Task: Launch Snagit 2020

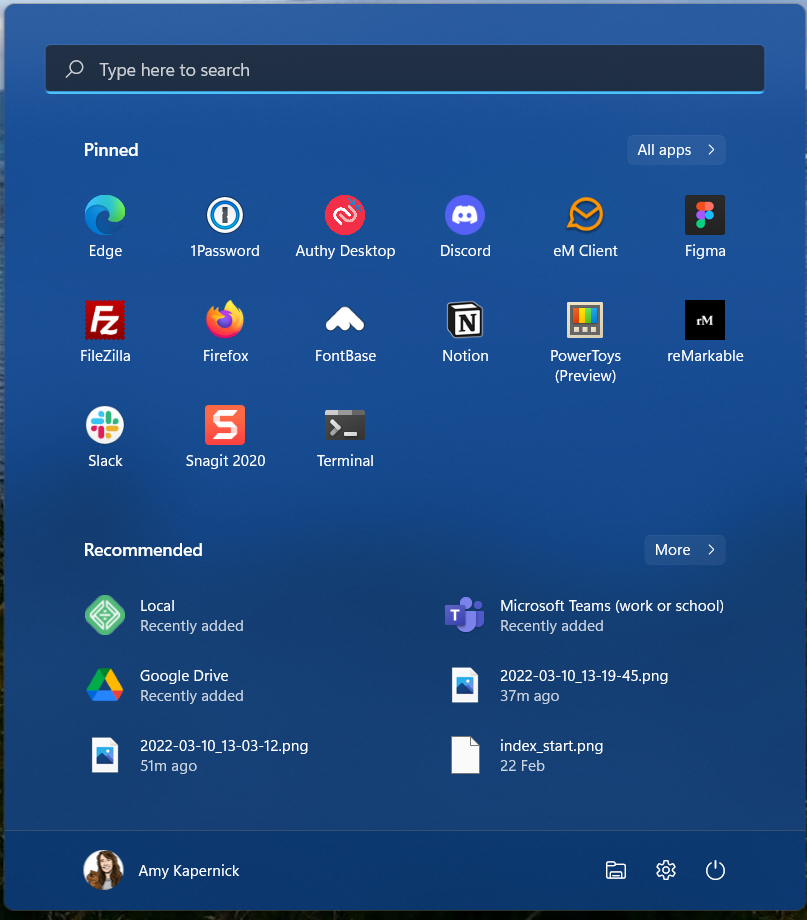Action: pos(225,437)
